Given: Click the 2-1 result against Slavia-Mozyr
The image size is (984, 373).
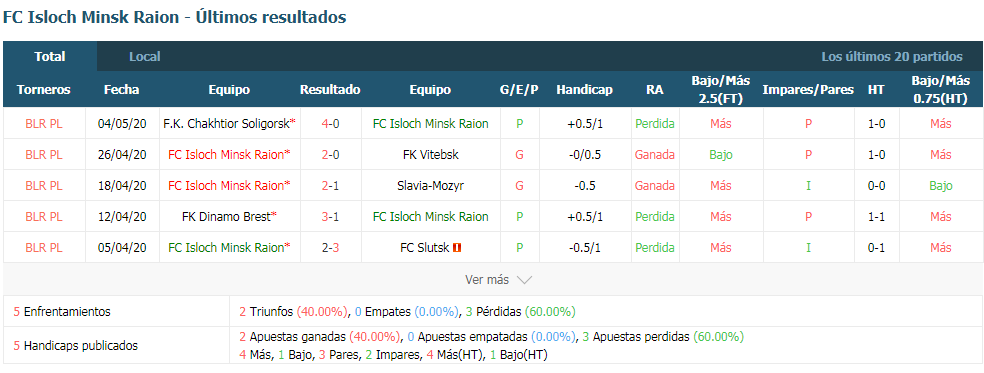Looking at the screenshot, I should pos(330,186).
